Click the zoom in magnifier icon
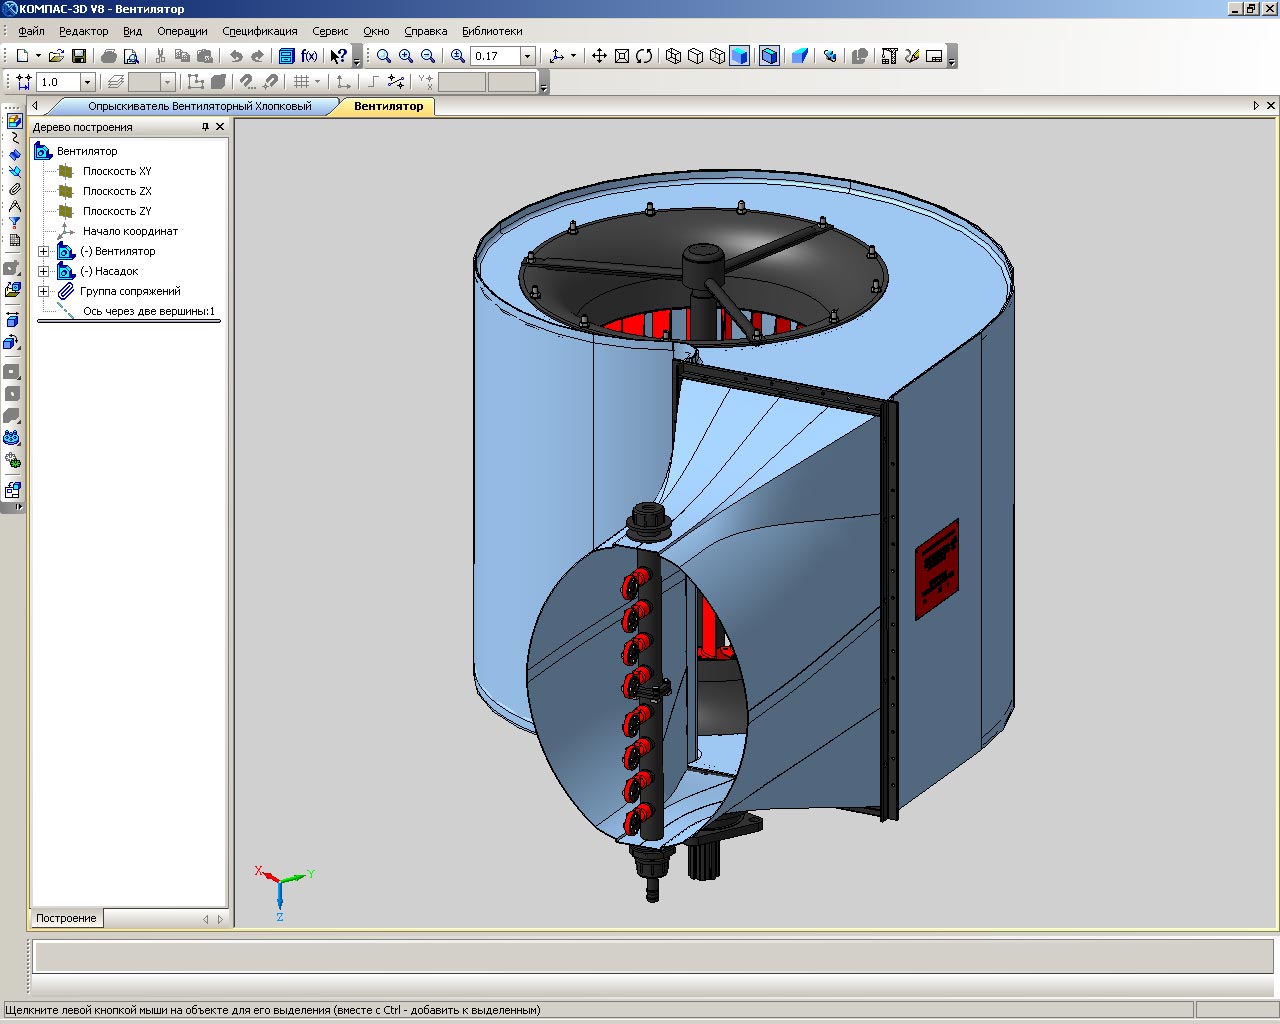 click(x=406, y=56)
